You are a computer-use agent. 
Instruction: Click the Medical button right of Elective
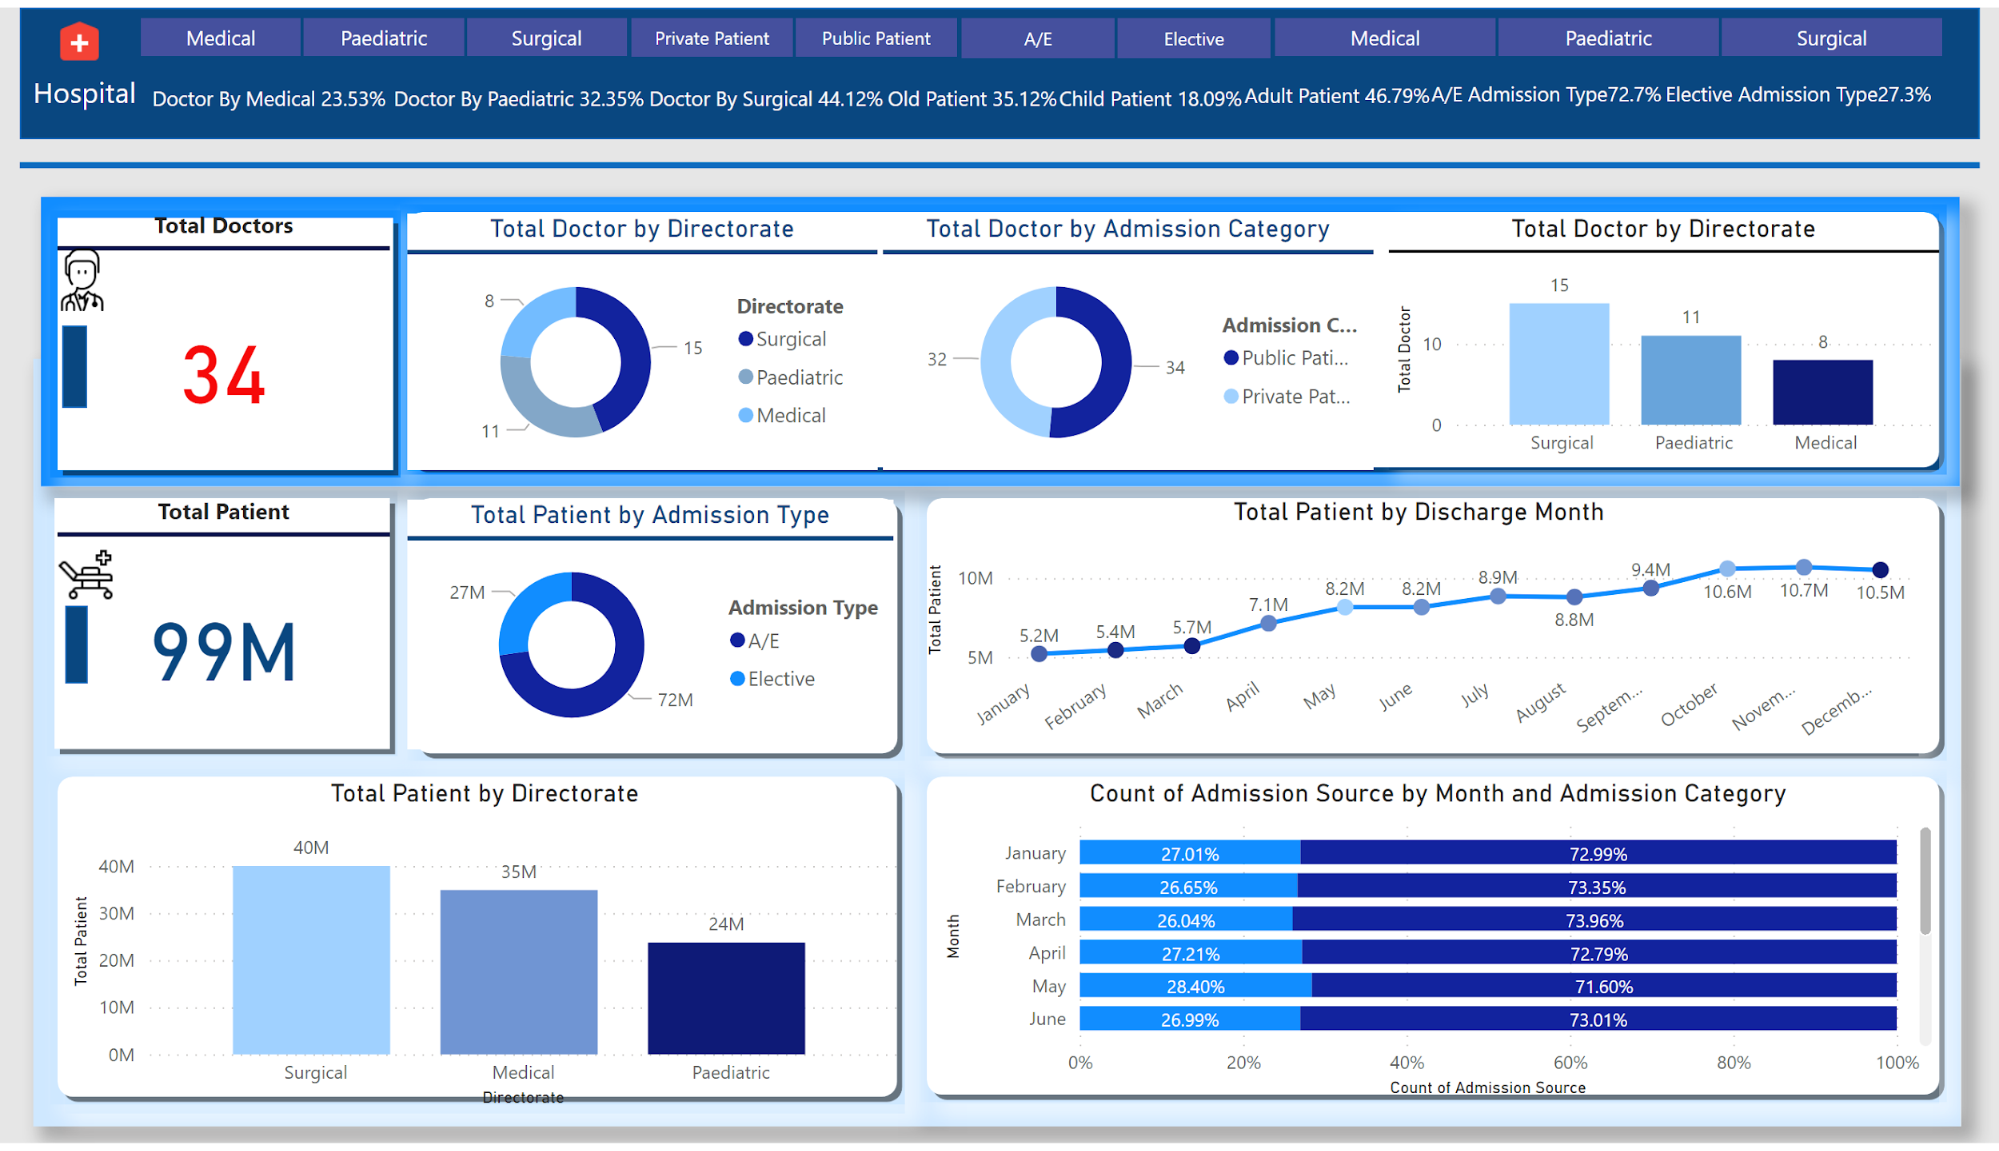tap(1384, 38)
